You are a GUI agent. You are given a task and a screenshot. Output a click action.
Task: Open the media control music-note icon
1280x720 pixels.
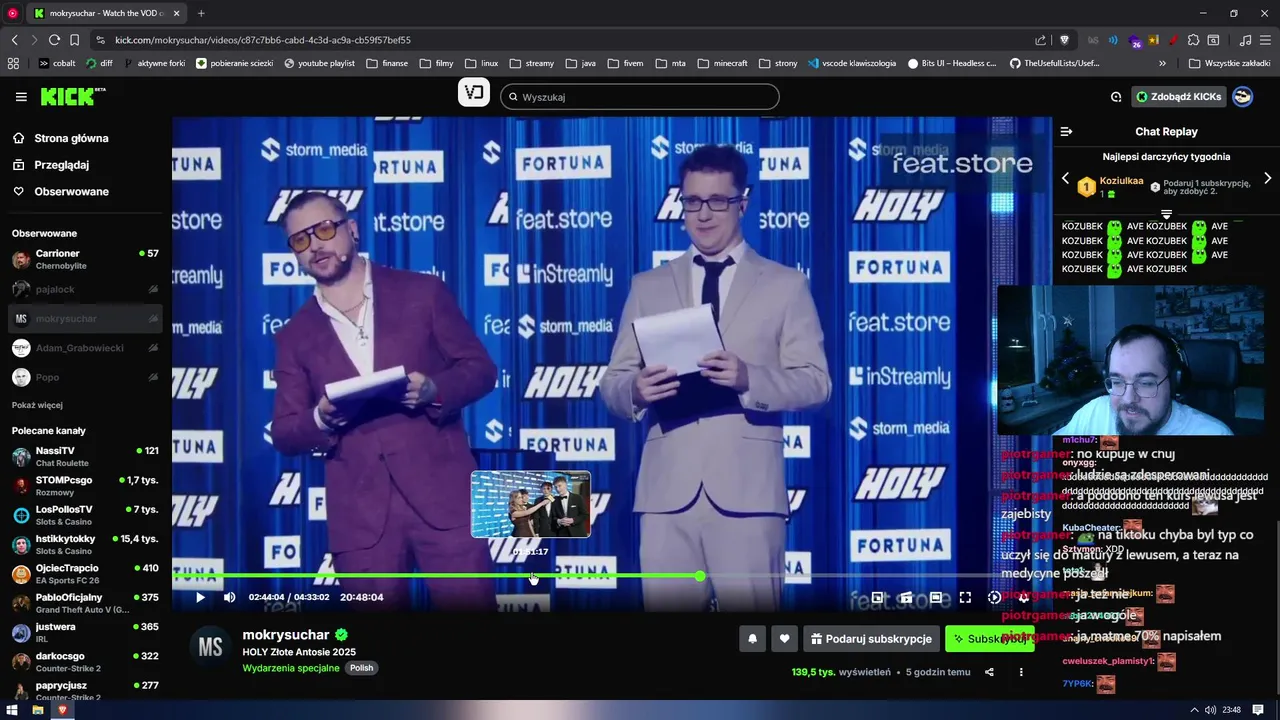click(x=1245, y=40)
